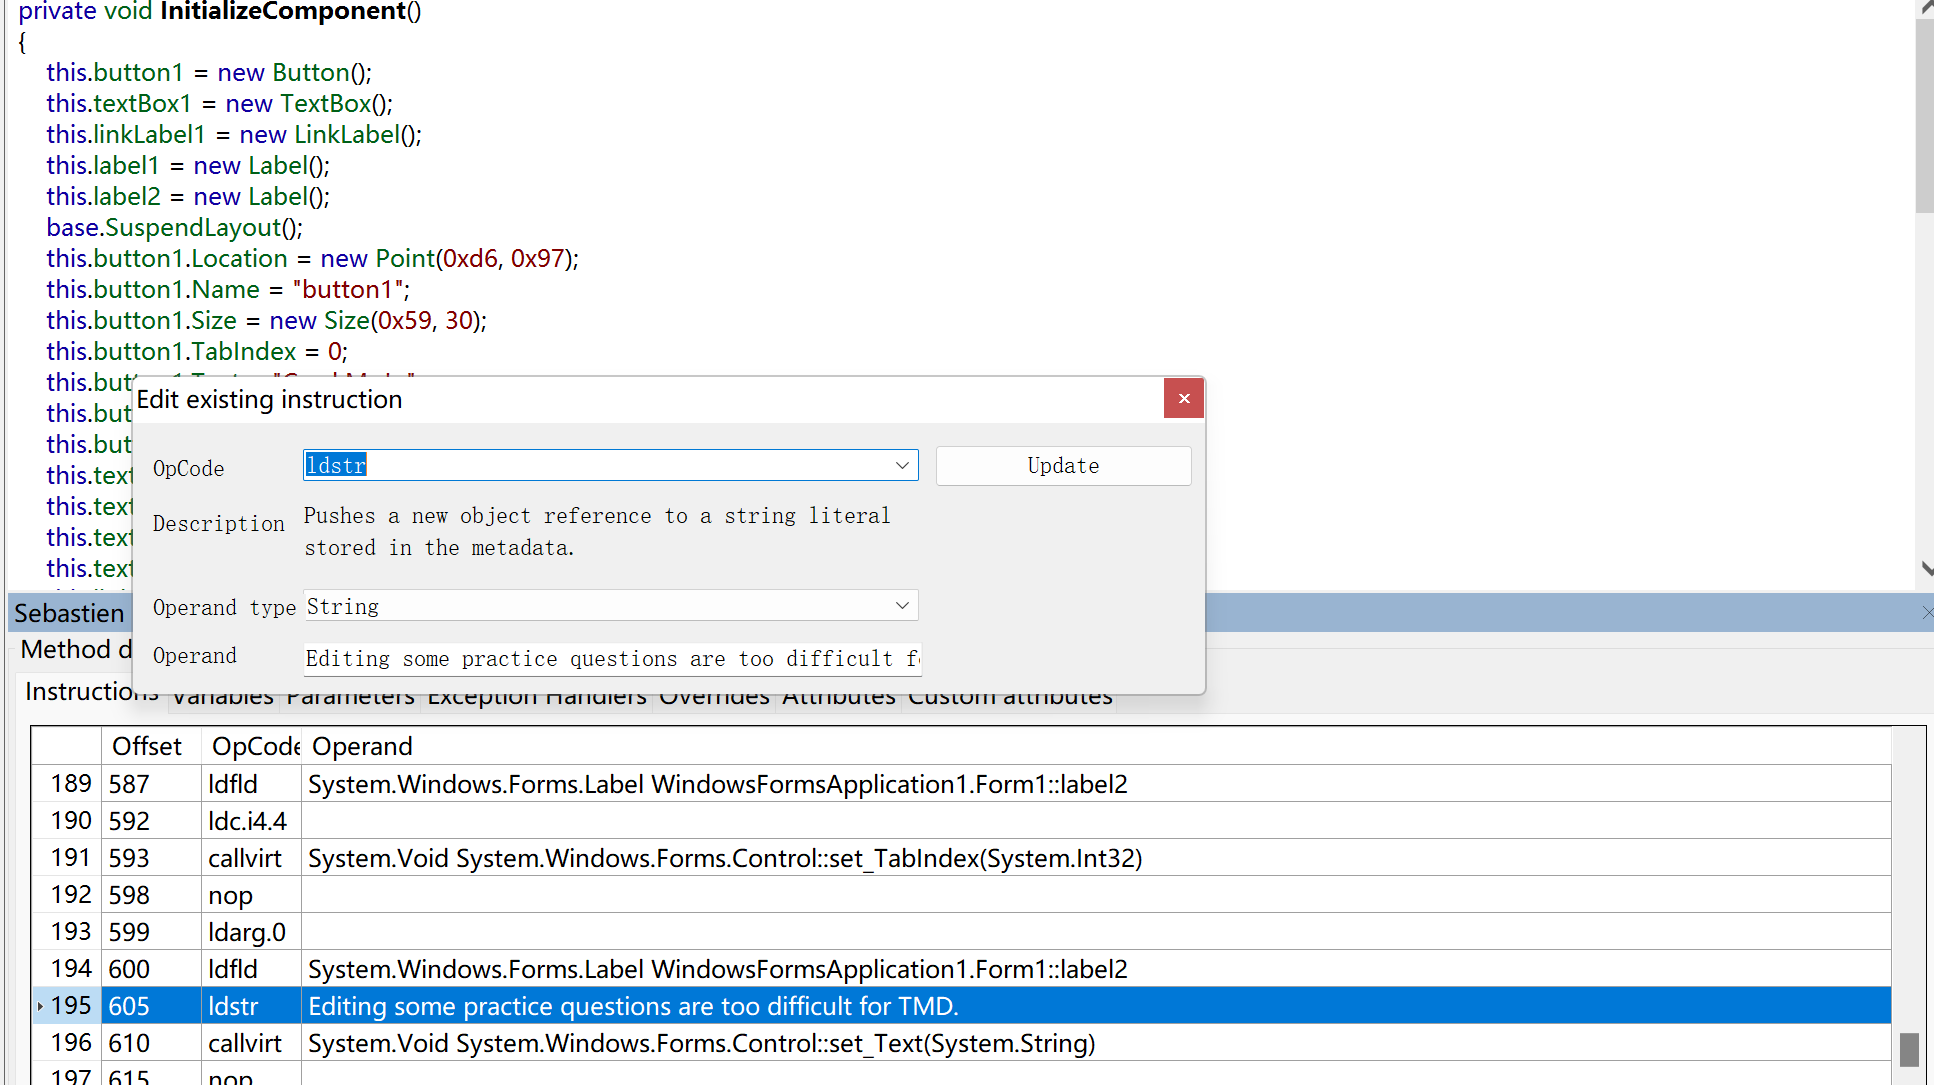Select instruction row 189 ldfld label2

[x=962, y=784]
